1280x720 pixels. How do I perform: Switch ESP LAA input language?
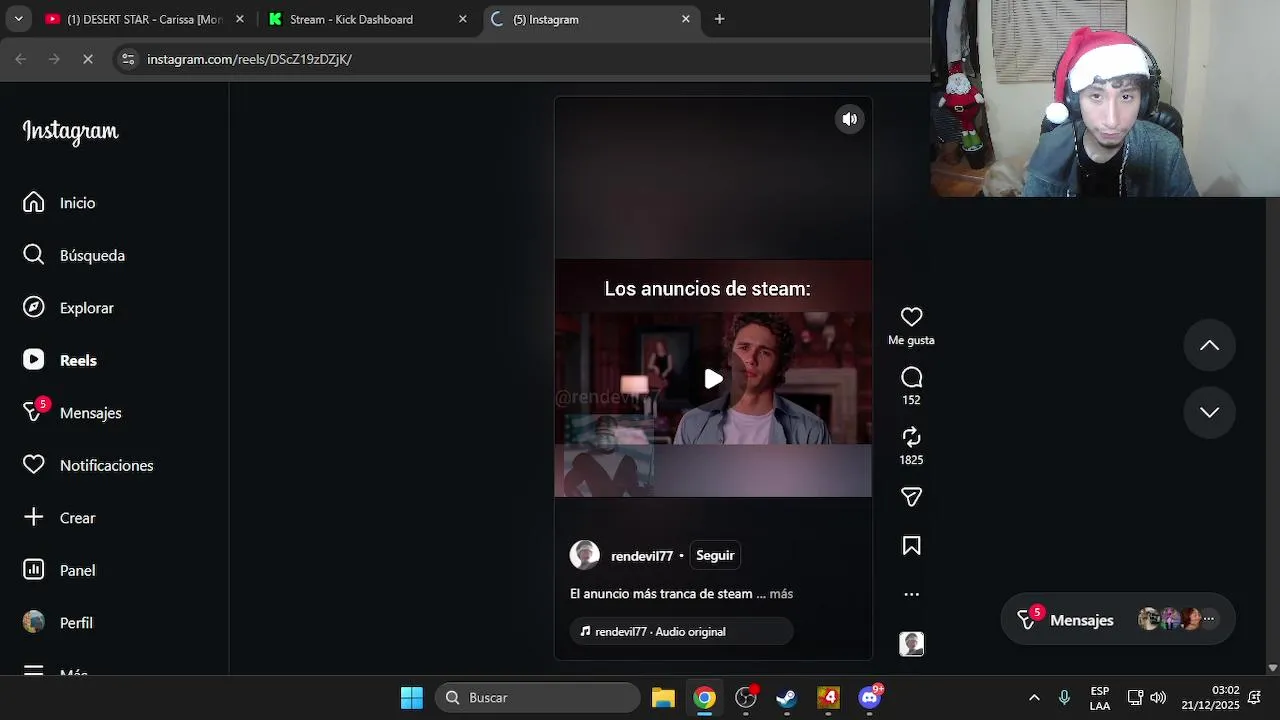tap(1100, 698)
